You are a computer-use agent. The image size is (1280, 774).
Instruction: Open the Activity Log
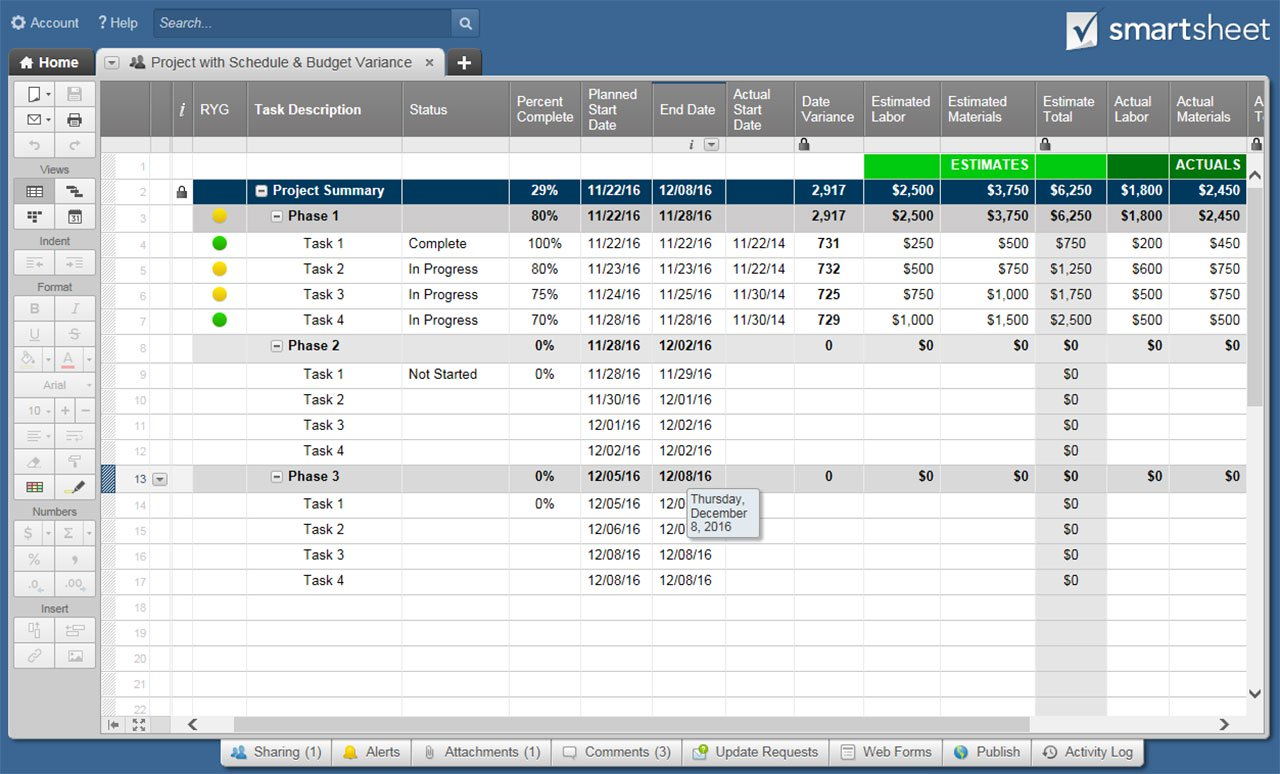(1087, 752)
